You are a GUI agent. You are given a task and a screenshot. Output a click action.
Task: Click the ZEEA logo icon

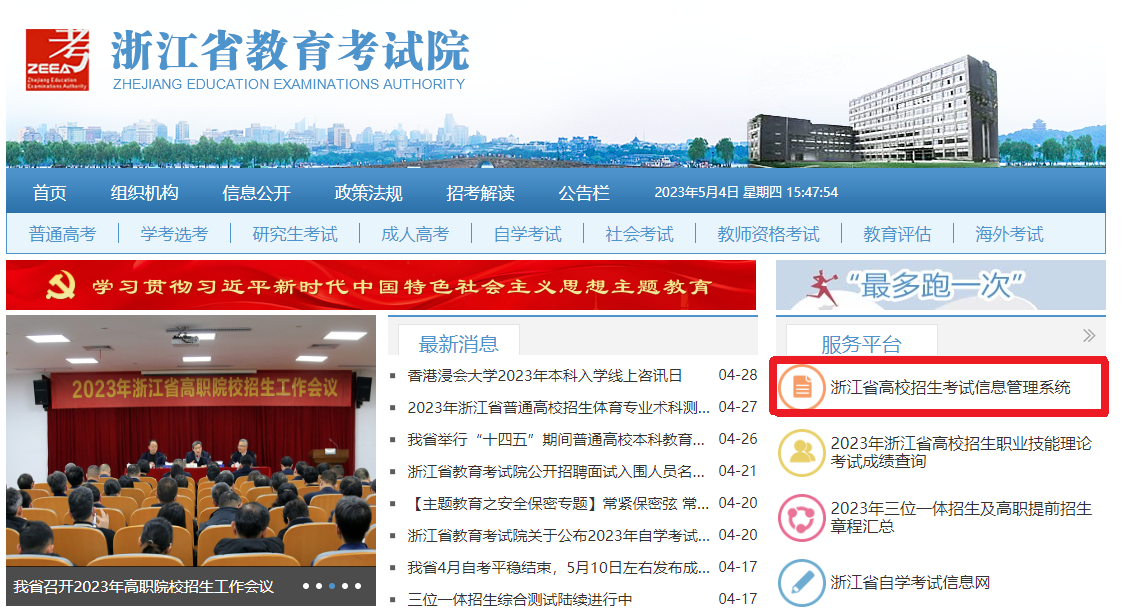[57, 59]
